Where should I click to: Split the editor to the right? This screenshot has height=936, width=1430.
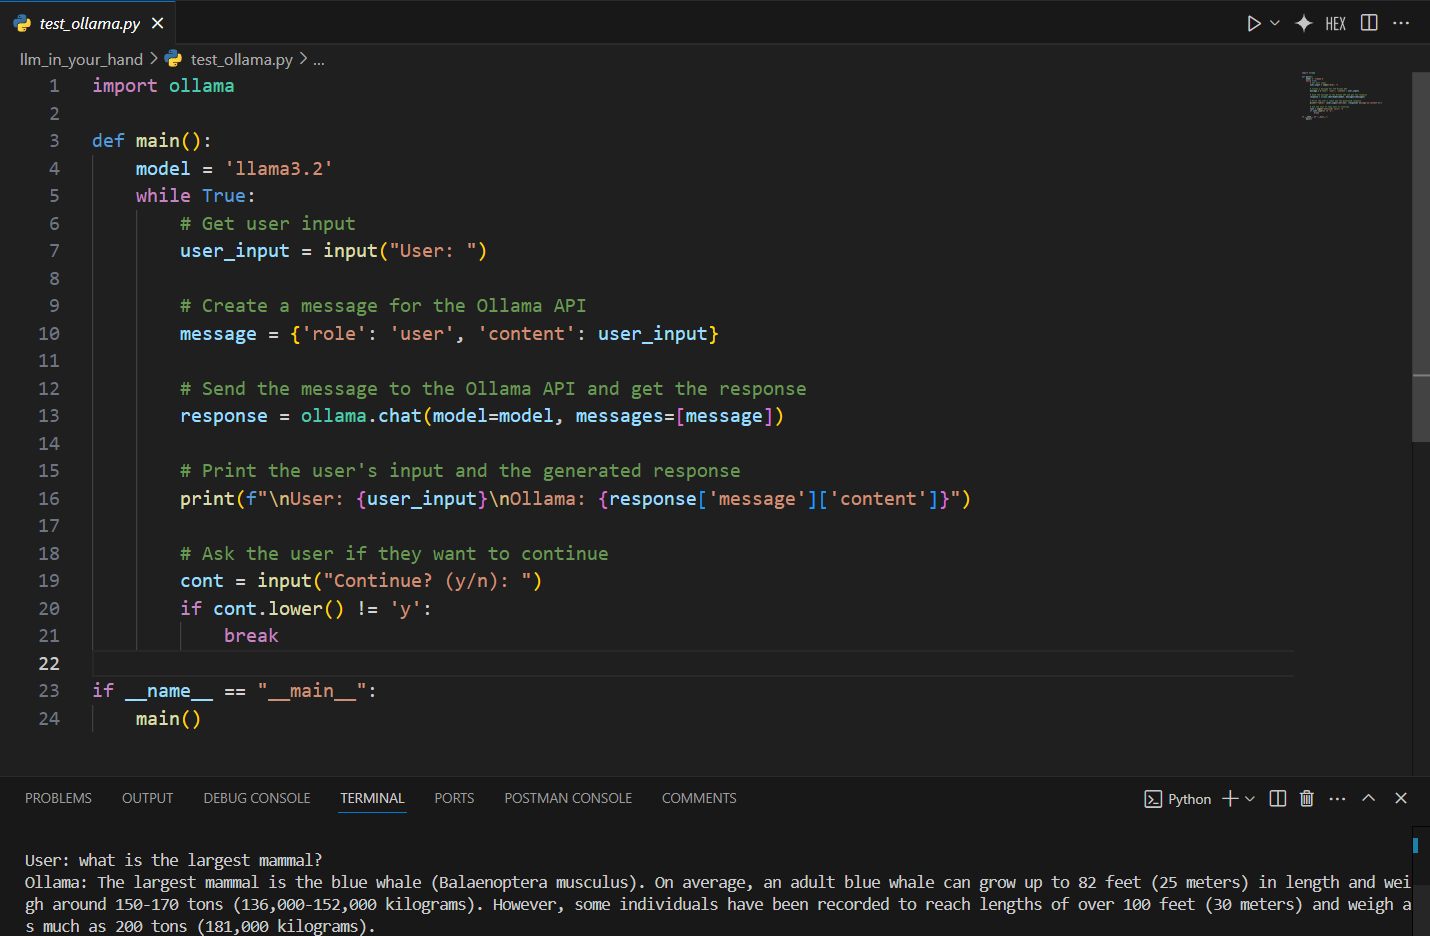point(1369,23)
